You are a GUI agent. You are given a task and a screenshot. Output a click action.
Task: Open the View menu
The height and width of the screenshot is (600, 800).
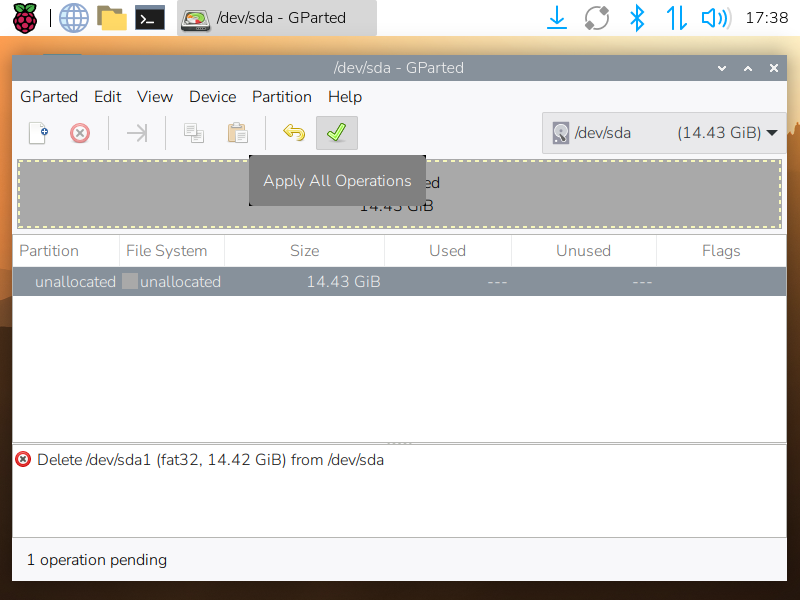(x=155, y=97)
